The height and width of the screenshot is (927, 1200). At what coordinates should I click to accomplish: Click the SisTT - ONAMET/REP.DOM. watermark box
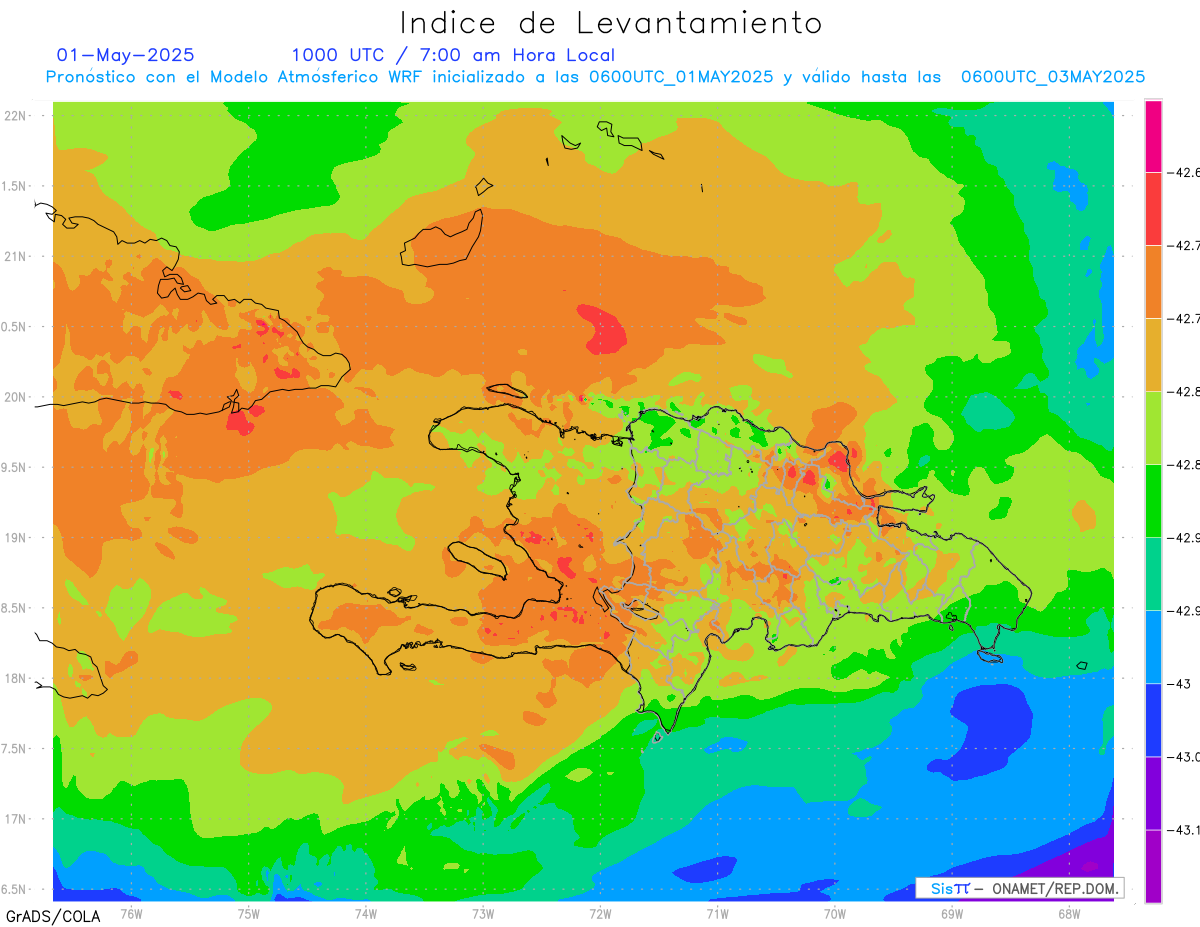click(x=1020, y=888)
